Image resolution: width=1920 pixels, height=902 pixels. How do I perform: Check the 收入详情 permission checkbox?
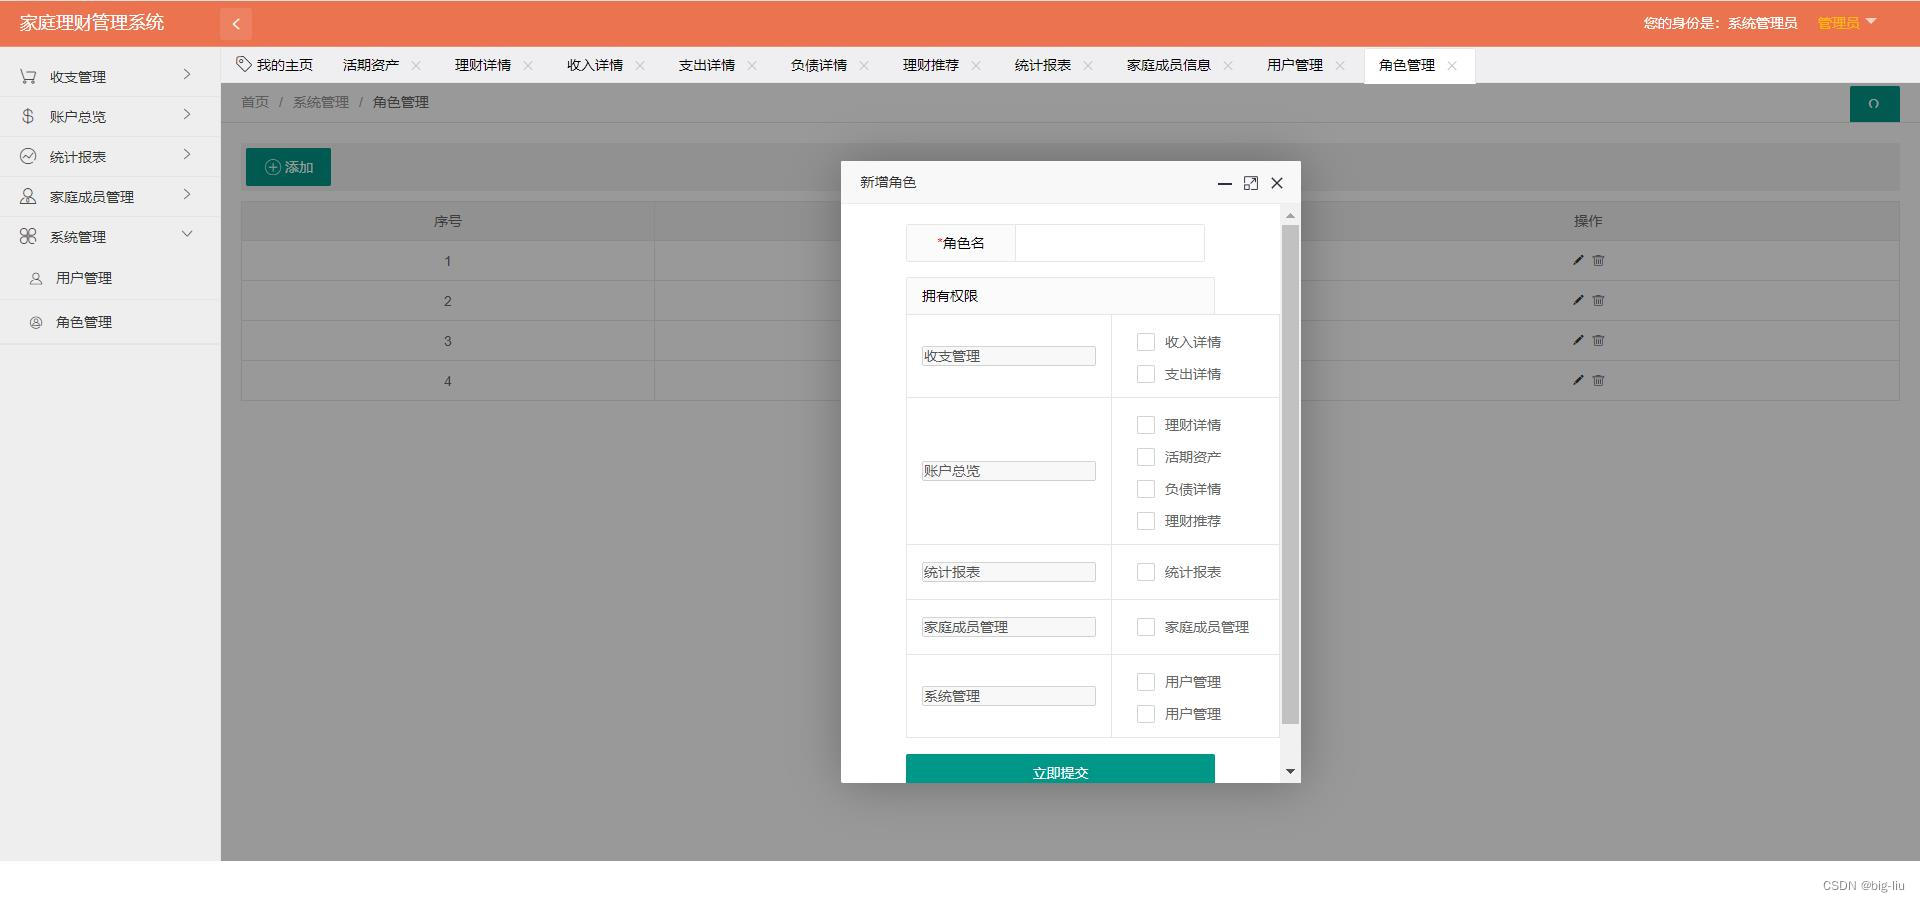[x=1146, y=342]
